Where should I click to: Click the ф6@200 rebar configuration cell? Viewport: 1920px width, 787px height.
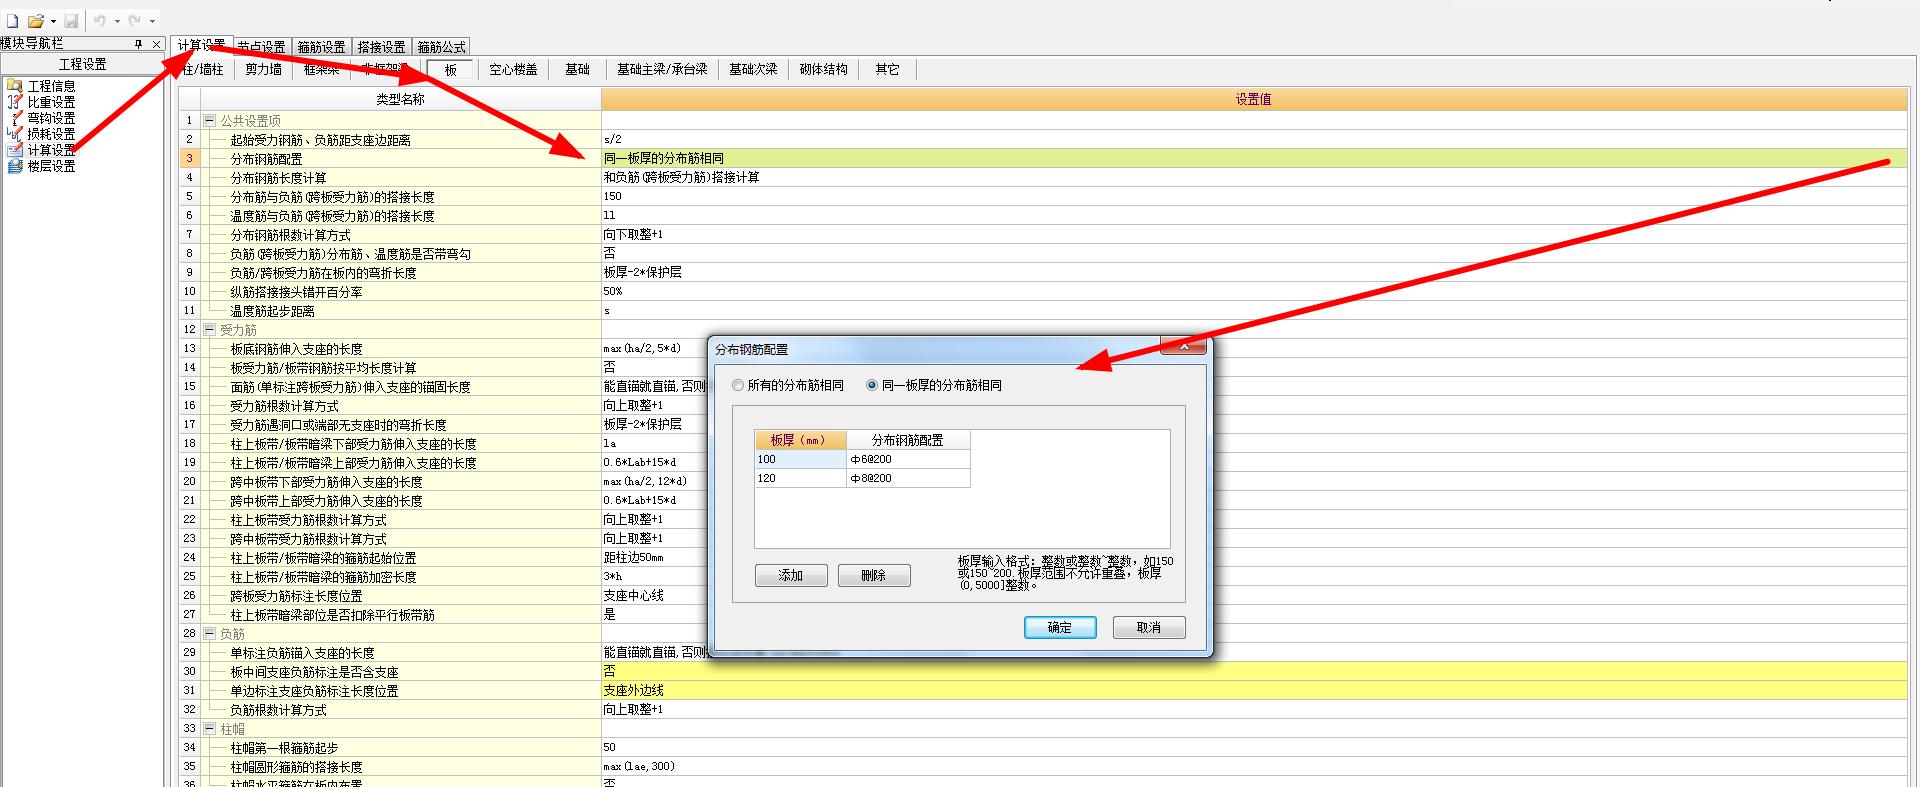click(x=908, y=460)
